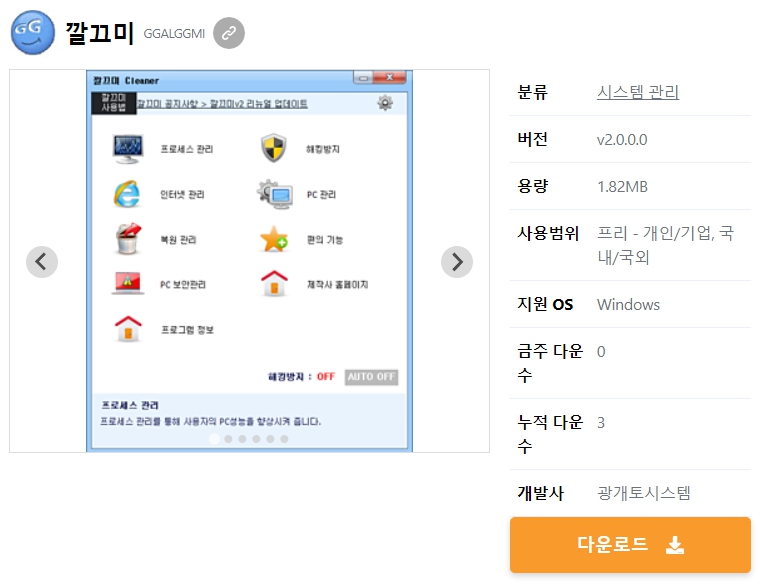Open the 시스템 관리 category link
The image size is (760, 584).
[637, 92]
